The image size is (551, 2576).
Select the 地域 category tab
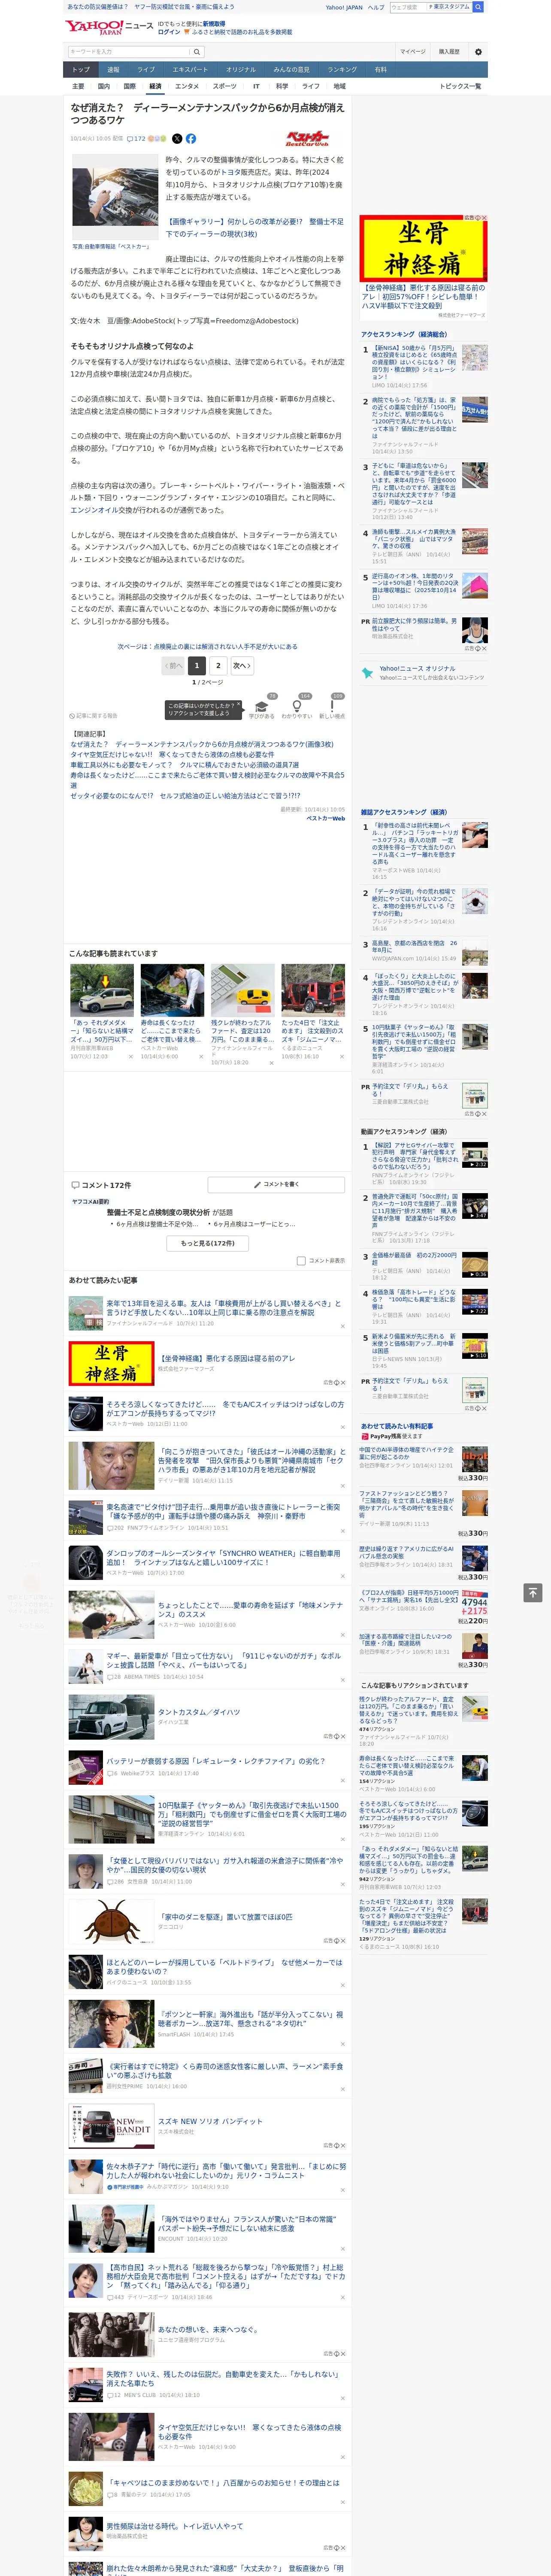pyautogui.click(x=340, y=86)
